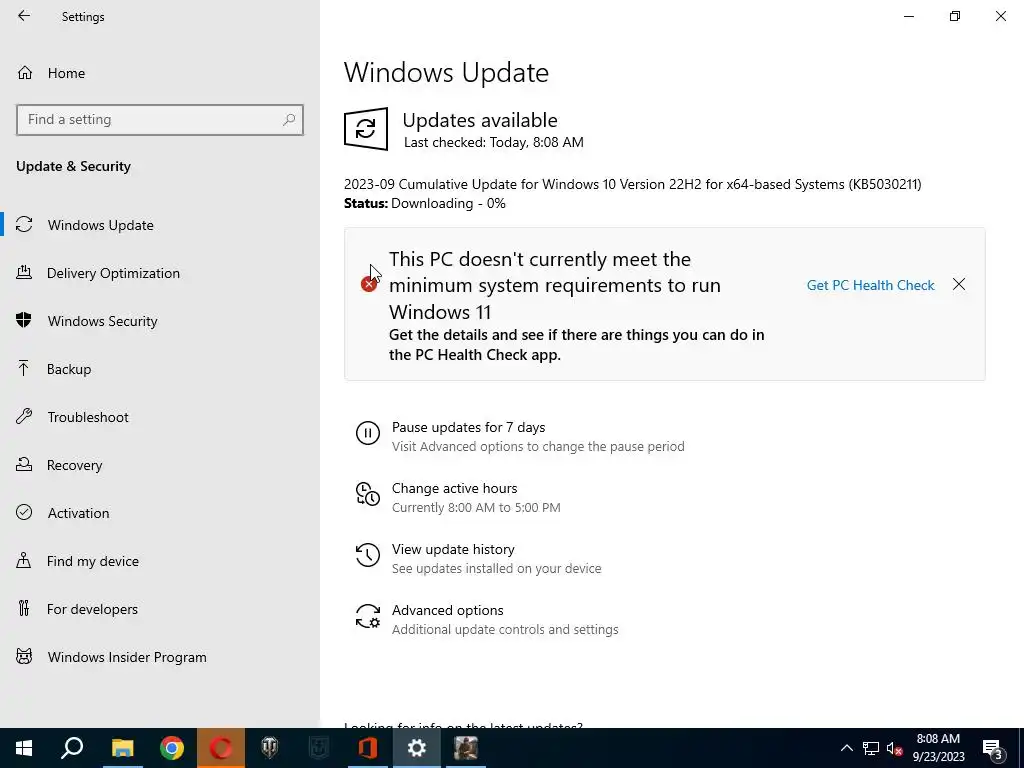Viewport: 1024px width, 768px height.
Task: Click the Update & Security heading
Action: click(73, 166)
